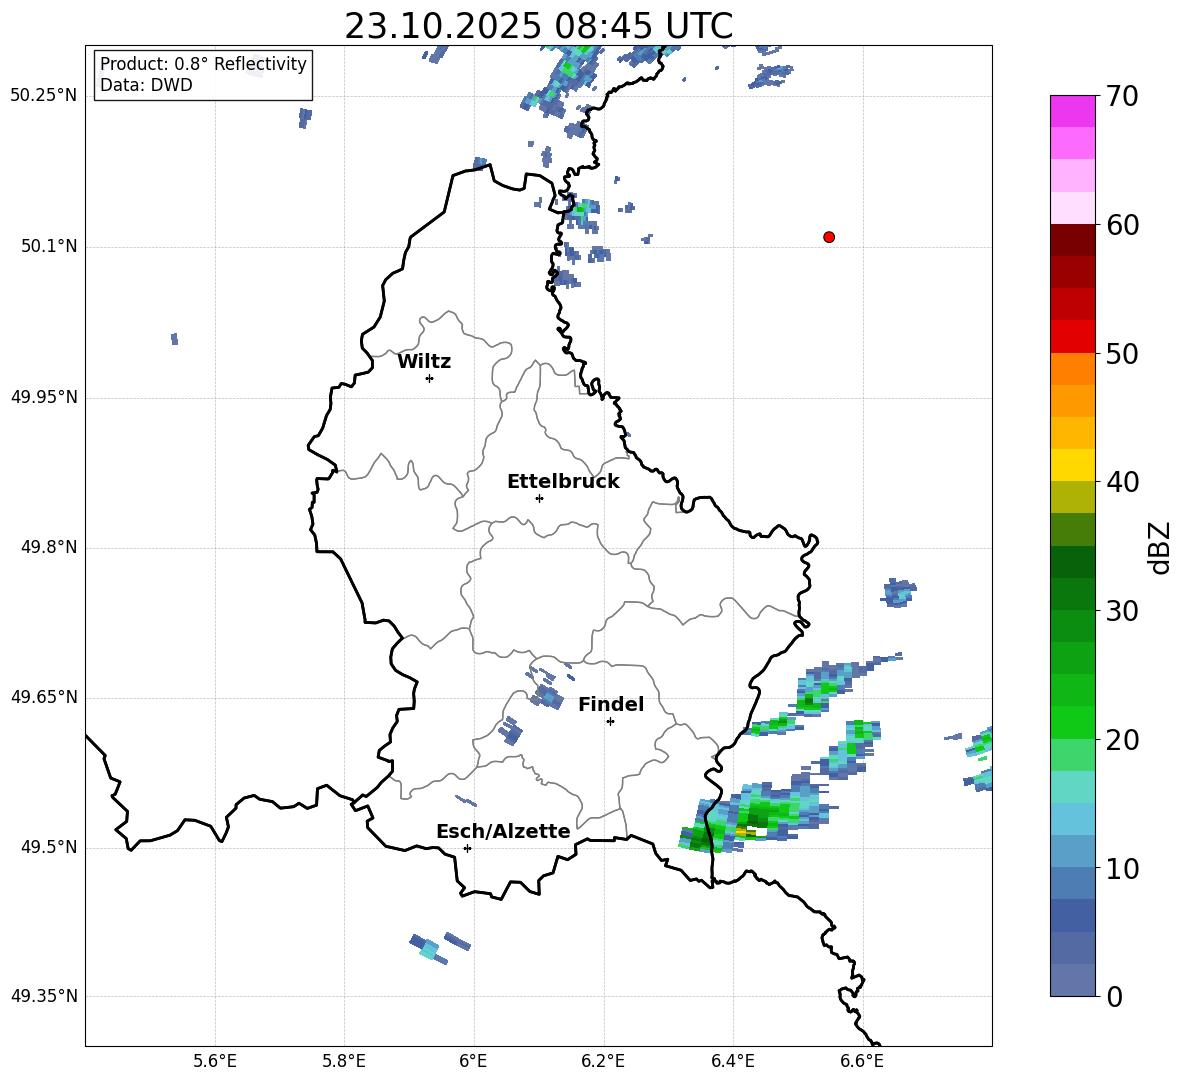Select the Ettelbruck city label
This screenshot has width=1184, height=1081.
pyautogui.click(x=563, y=482)
